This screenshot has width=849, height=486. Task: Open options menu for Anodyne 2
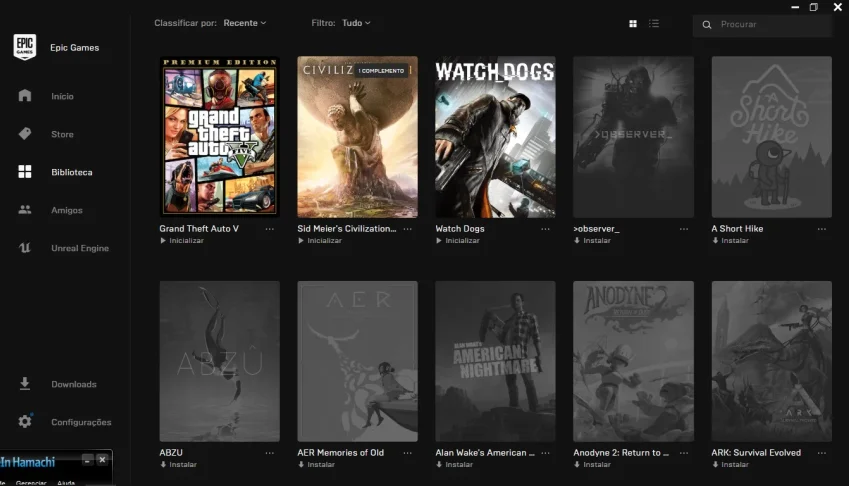(684, 453)
